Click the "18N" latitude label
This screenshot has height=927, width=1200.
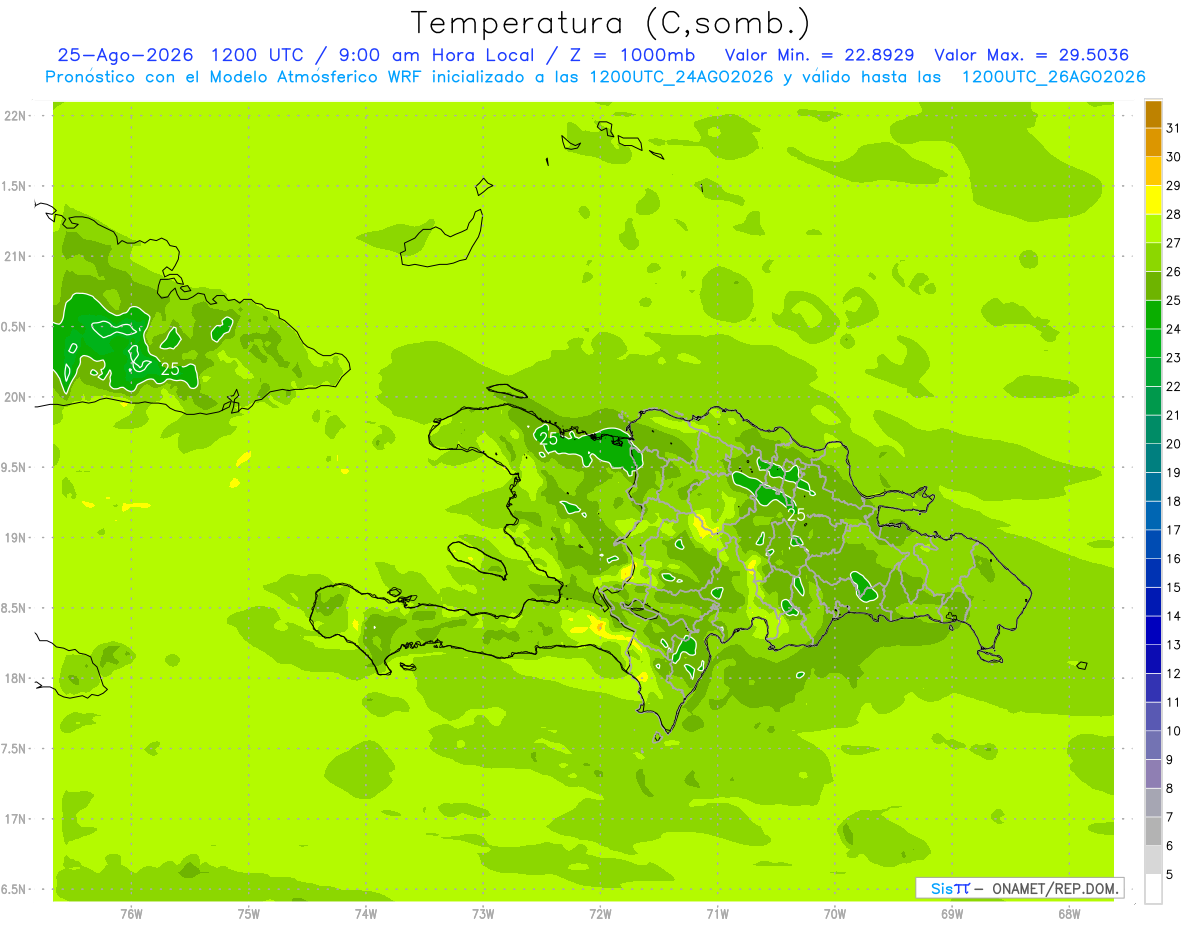click(x=15, y=678)
